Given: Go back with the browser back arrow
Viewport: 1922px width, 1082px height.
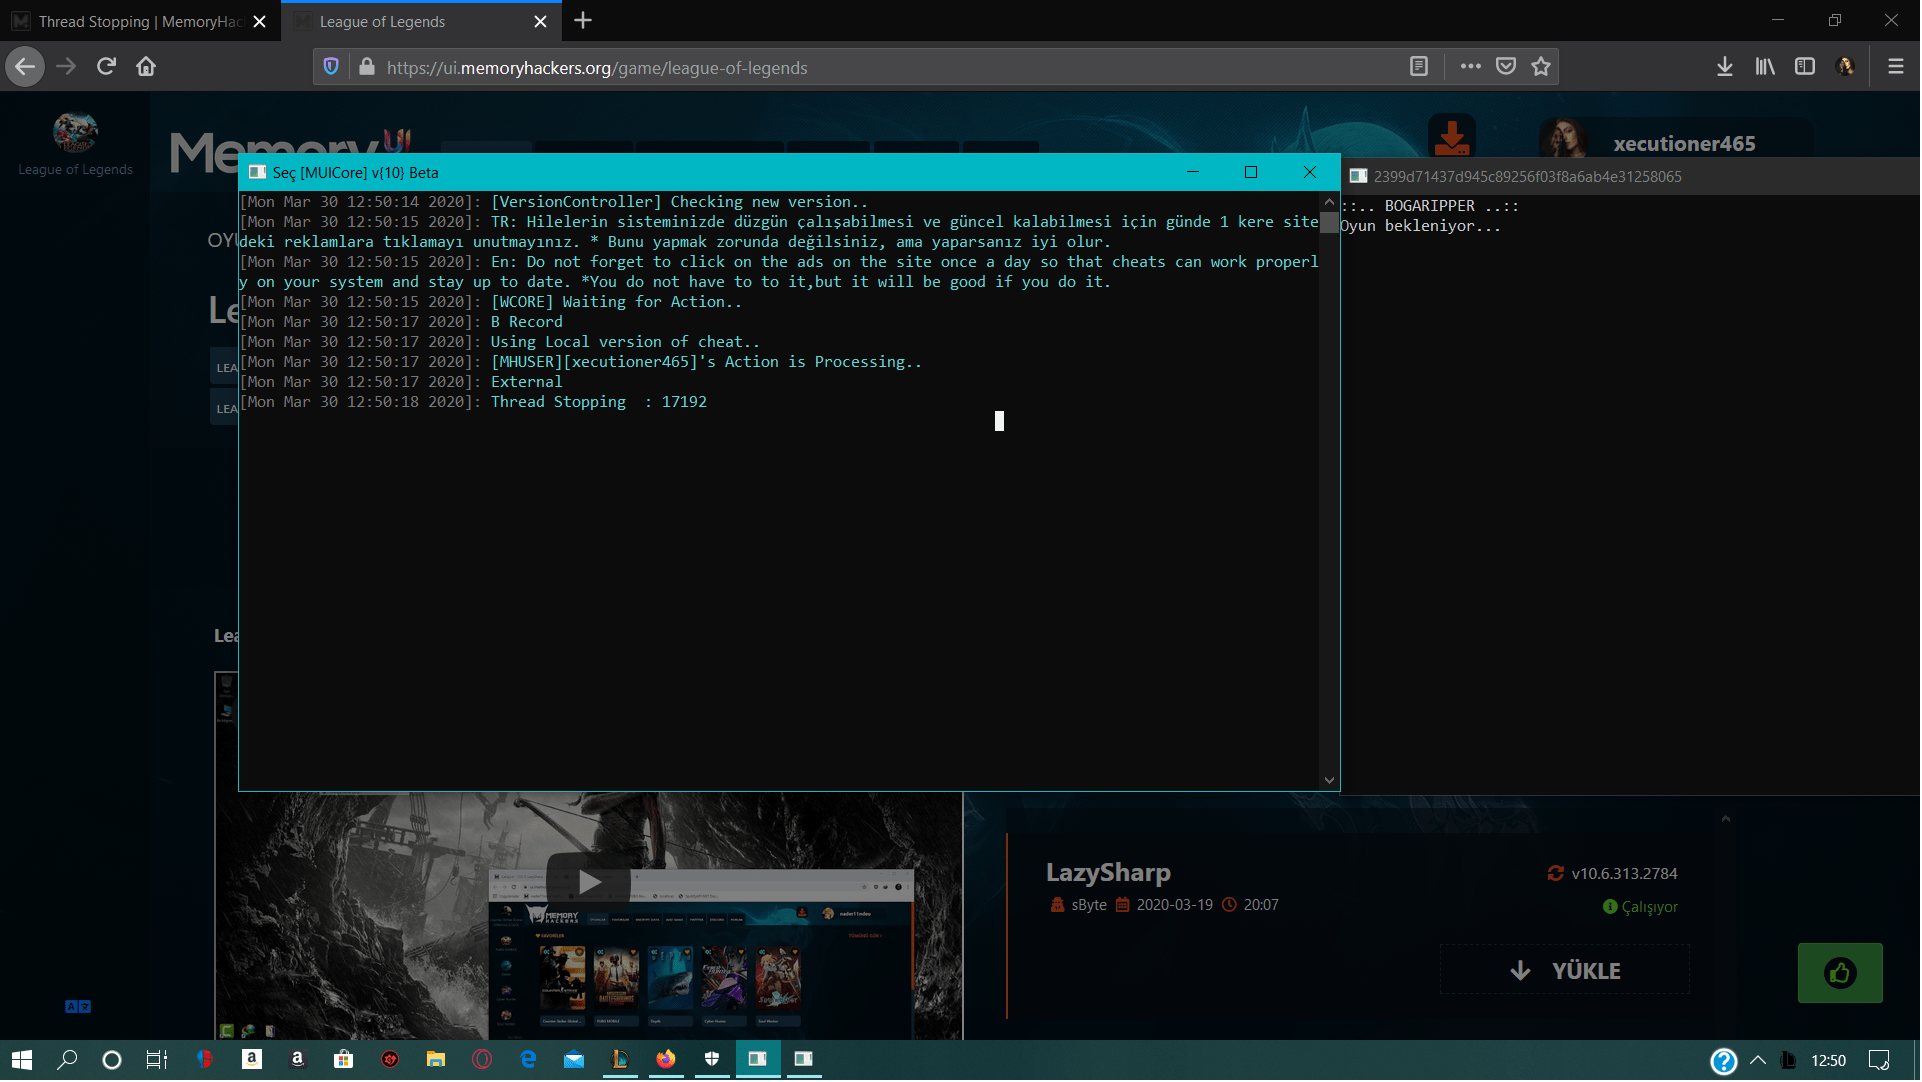Looking at the screenshot, I should 25,67.
